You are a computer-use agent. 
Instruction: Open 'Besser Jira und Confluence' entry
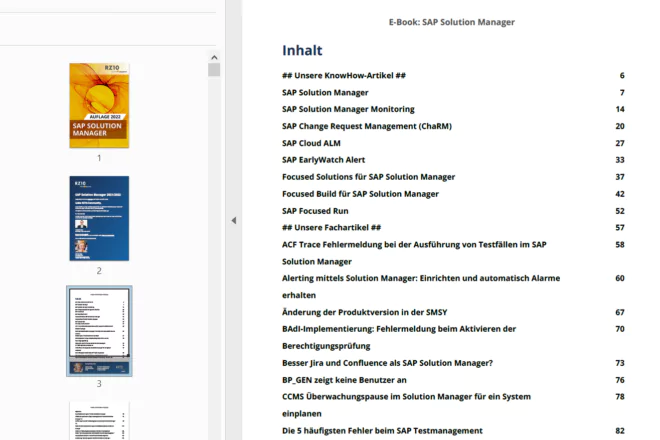click(x=387, y=363)
